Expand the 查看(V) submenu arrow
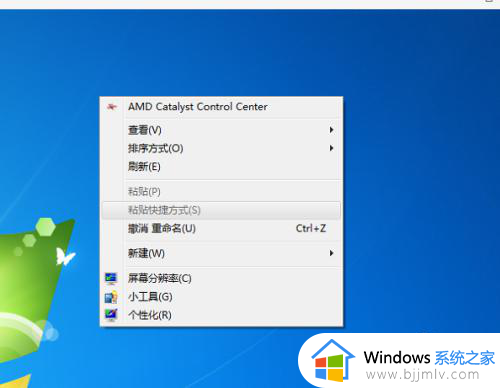The height and width of the screenshot is (388, 500). click(331, 130)
